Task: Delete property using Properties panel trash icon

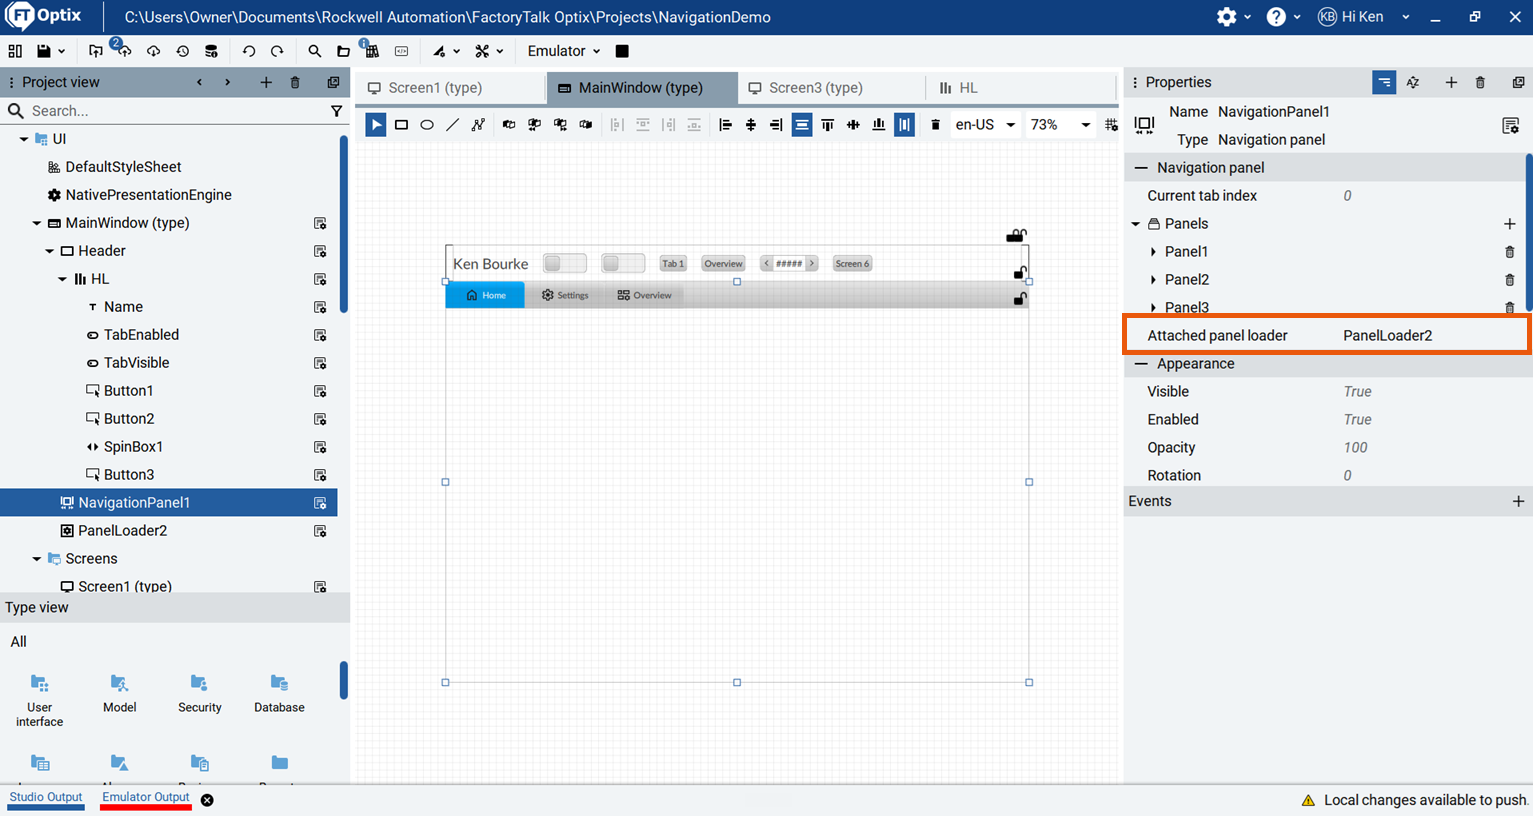Action: (x=1481, y=83)
